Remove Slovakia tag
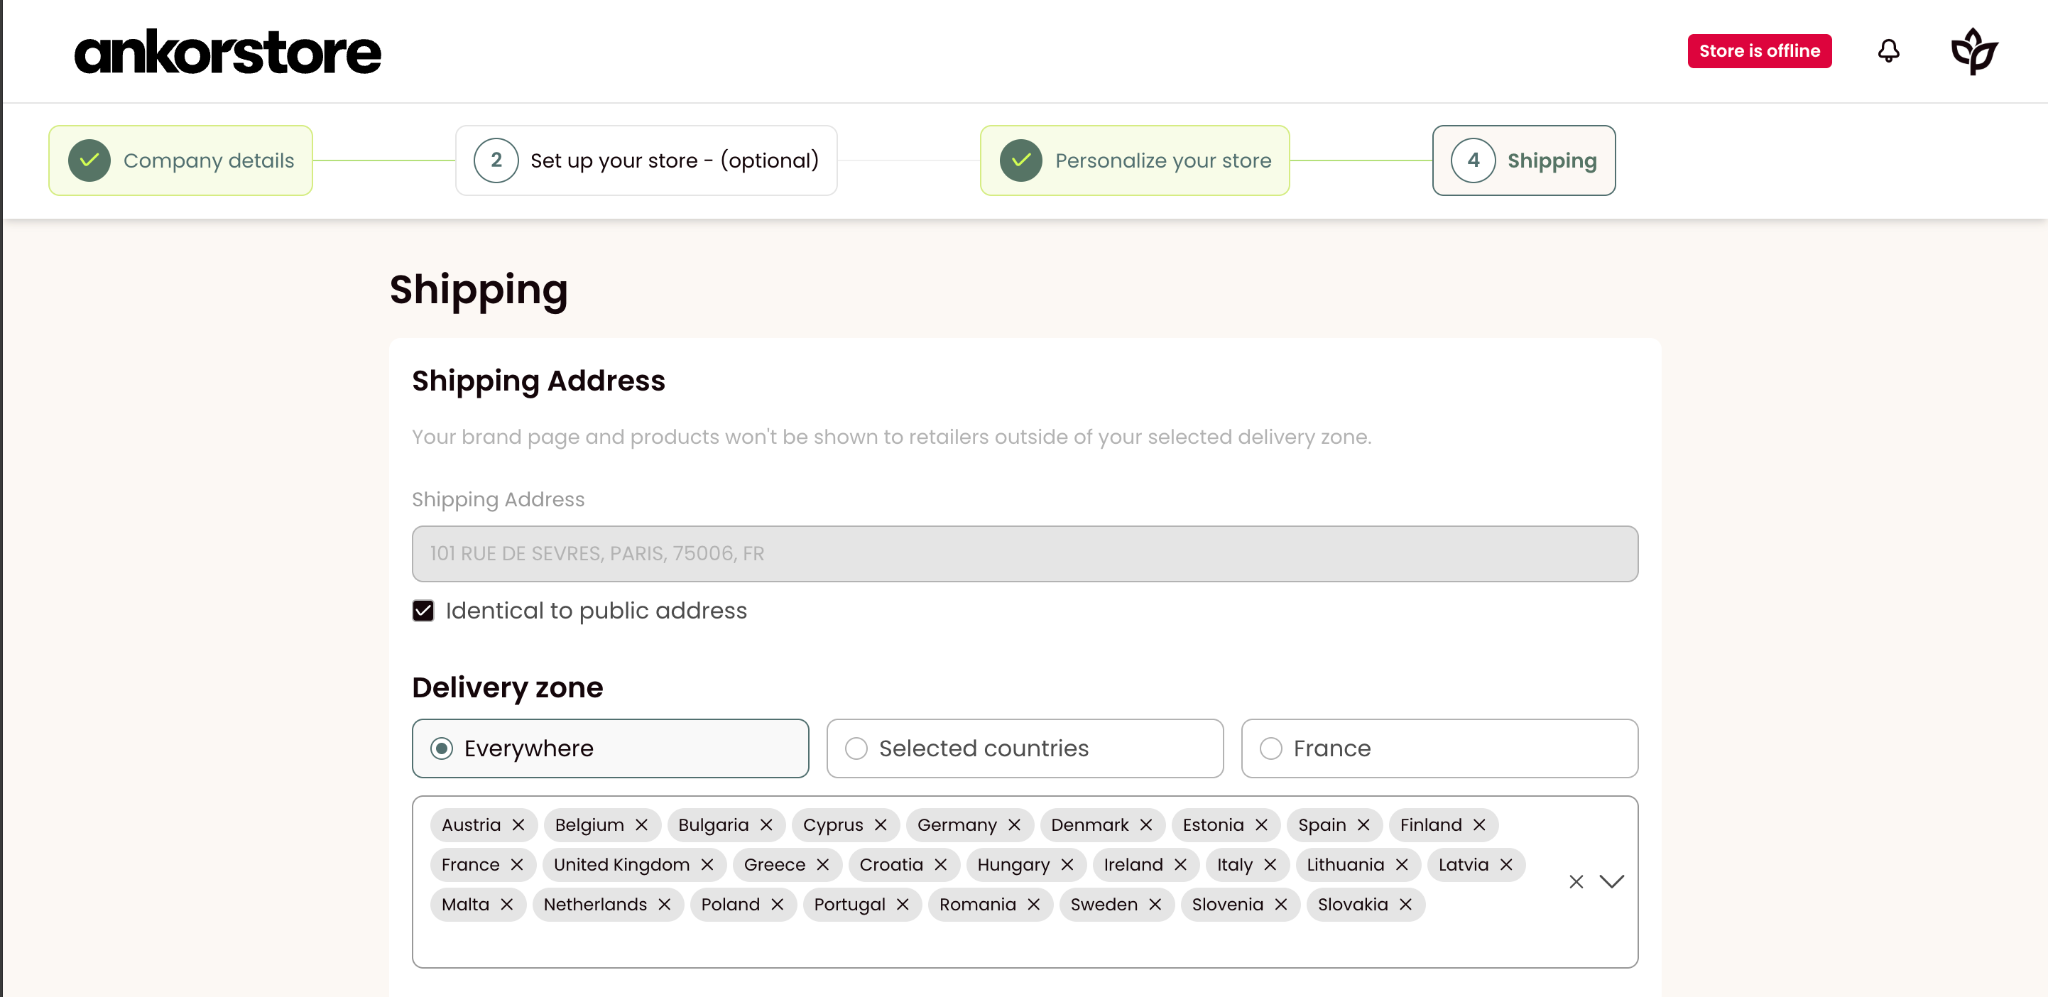The width and height of the screenshot is (2048, 997). click(1405, 905)
